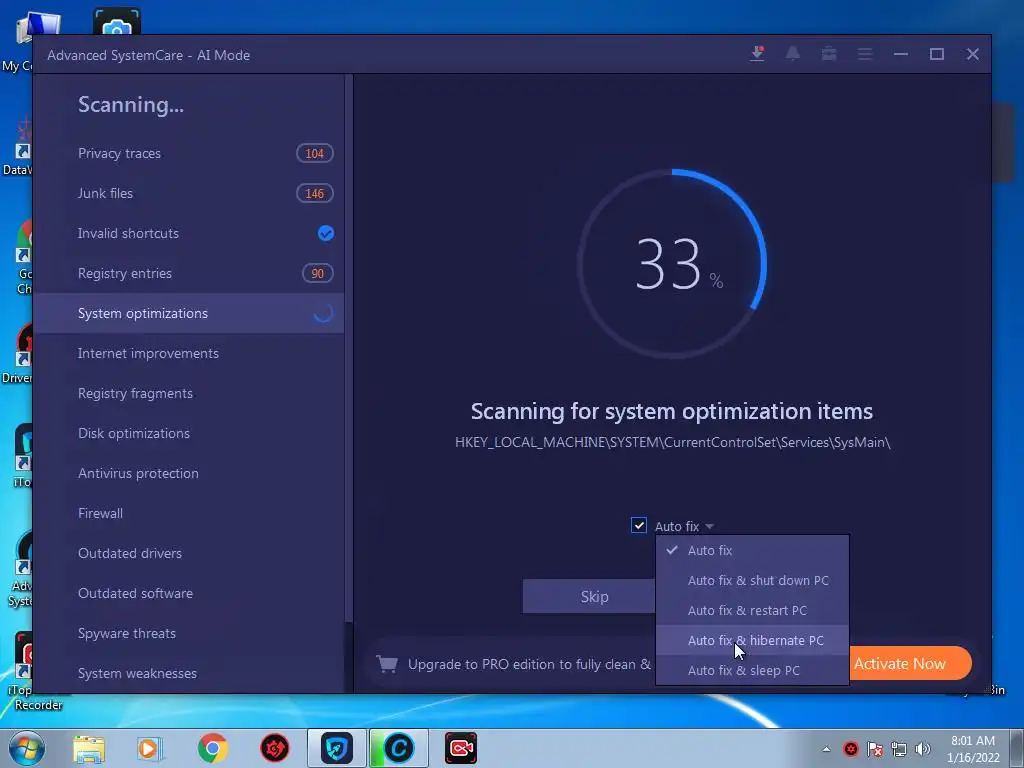1024x768 pixels.
Task: Select Internet improvements scan item
Action: (x=189, y=353)
